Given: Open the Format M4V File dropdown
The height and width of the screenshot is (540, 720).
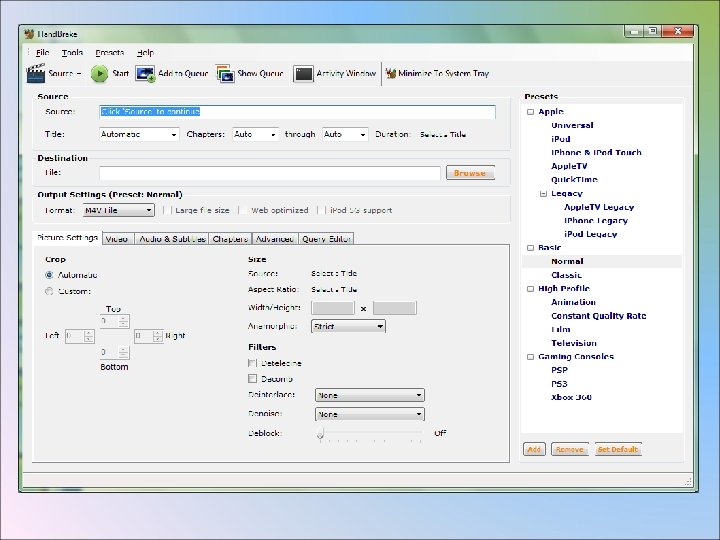Looking at the screenshot, I should [x=118, y=210].
